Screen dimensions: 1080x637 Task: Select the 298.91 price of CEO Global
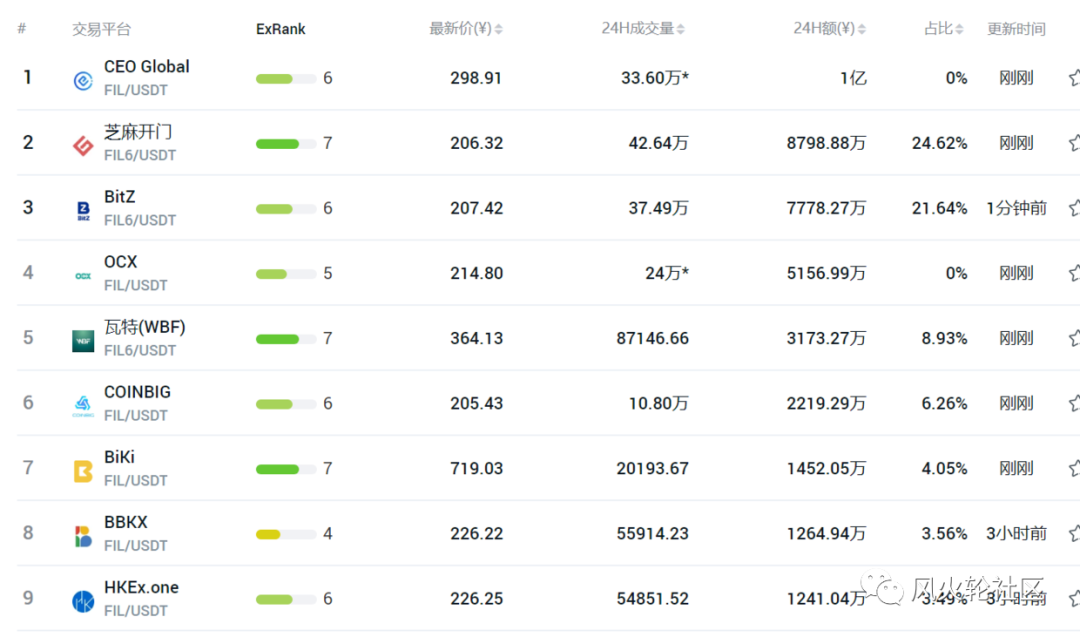(x=476, y=78)
